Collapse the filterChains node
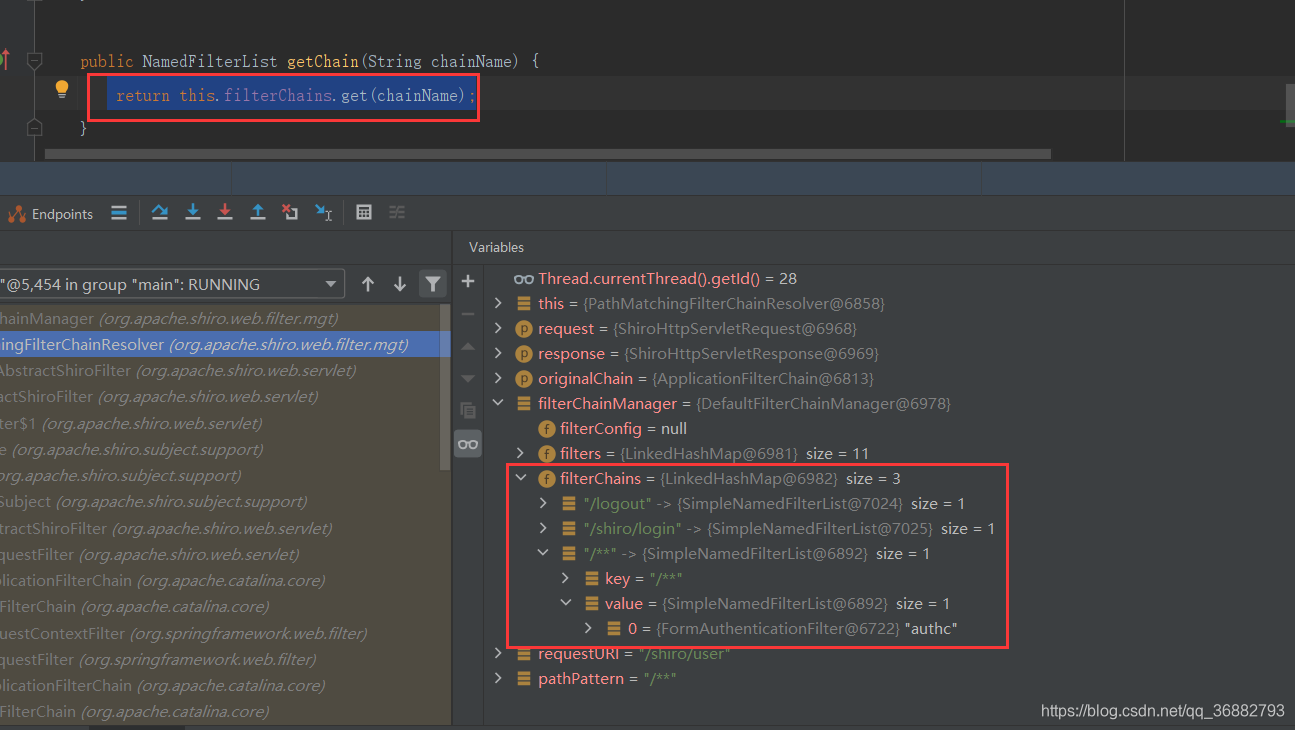 pos(520,478)
